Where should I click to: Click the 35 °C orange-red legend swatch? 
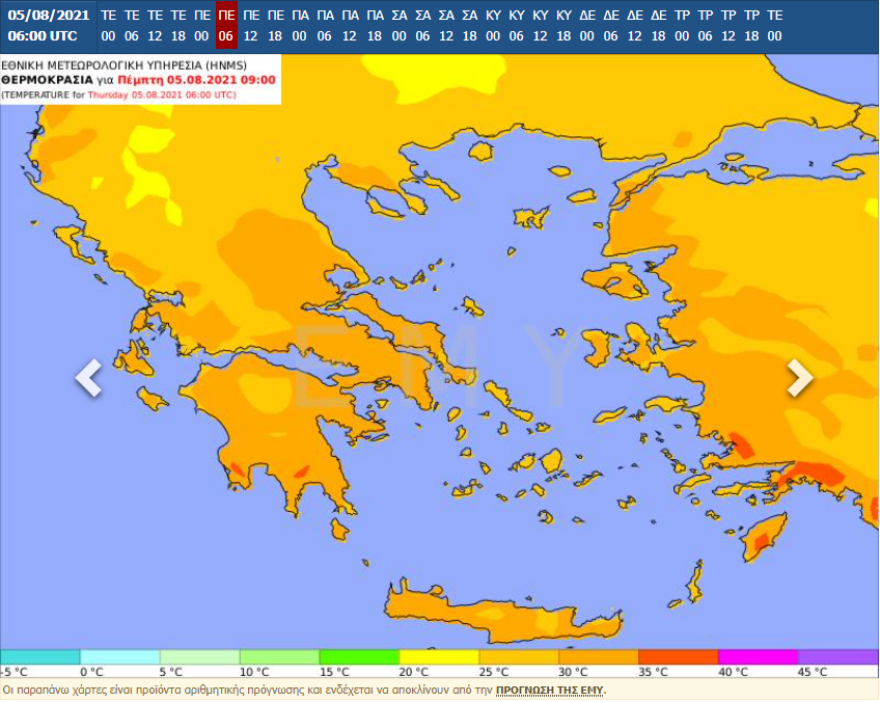(x=678, y=657)
